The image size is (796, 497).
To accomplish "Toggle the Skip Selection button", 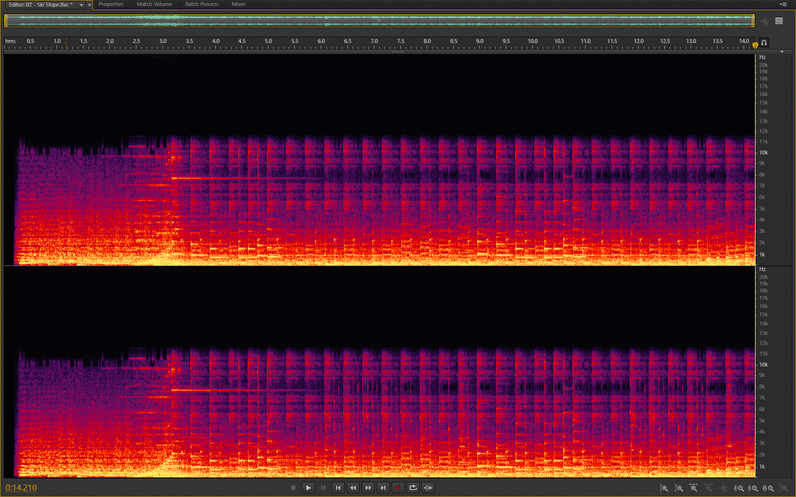I will click(x=428, y=487).
